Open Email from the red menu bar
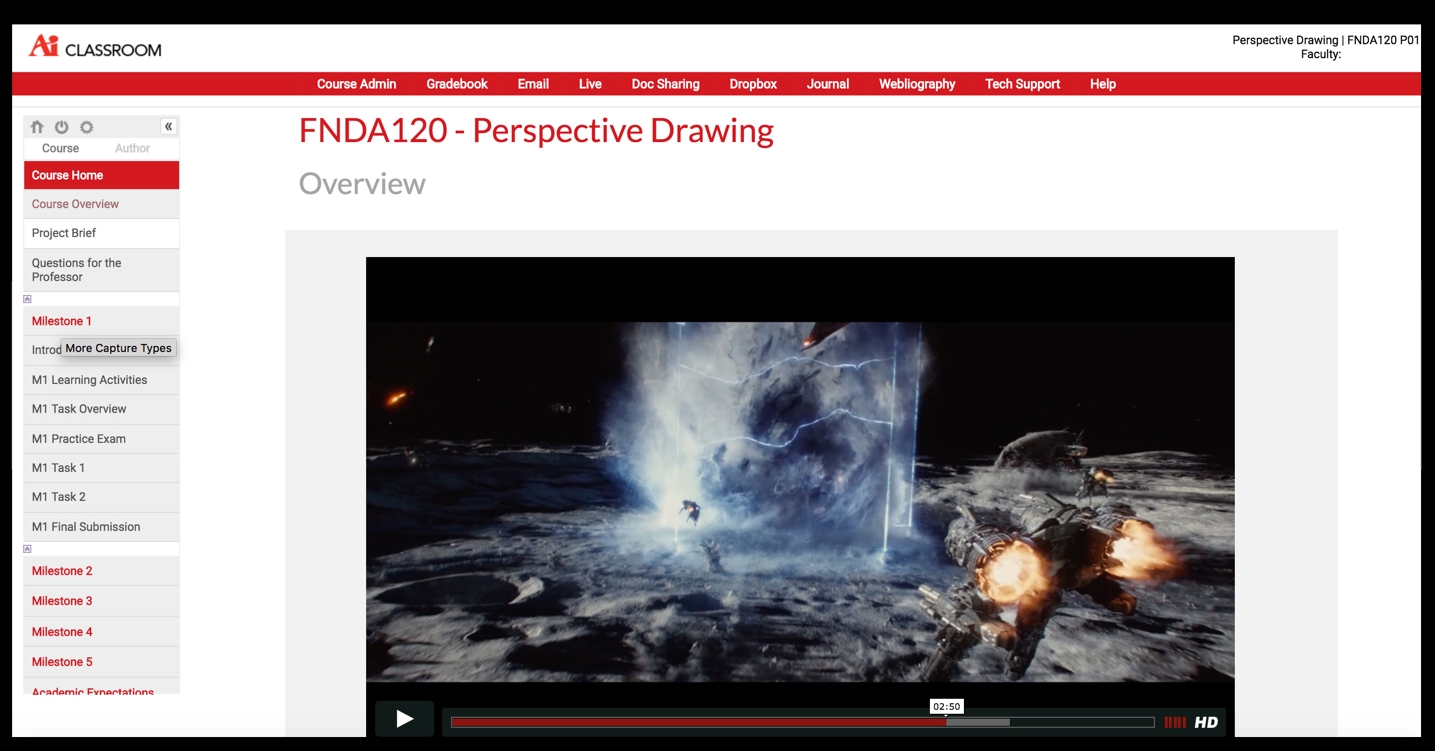This screenshot has width=1435, height=751. click(x=533, y=84)
